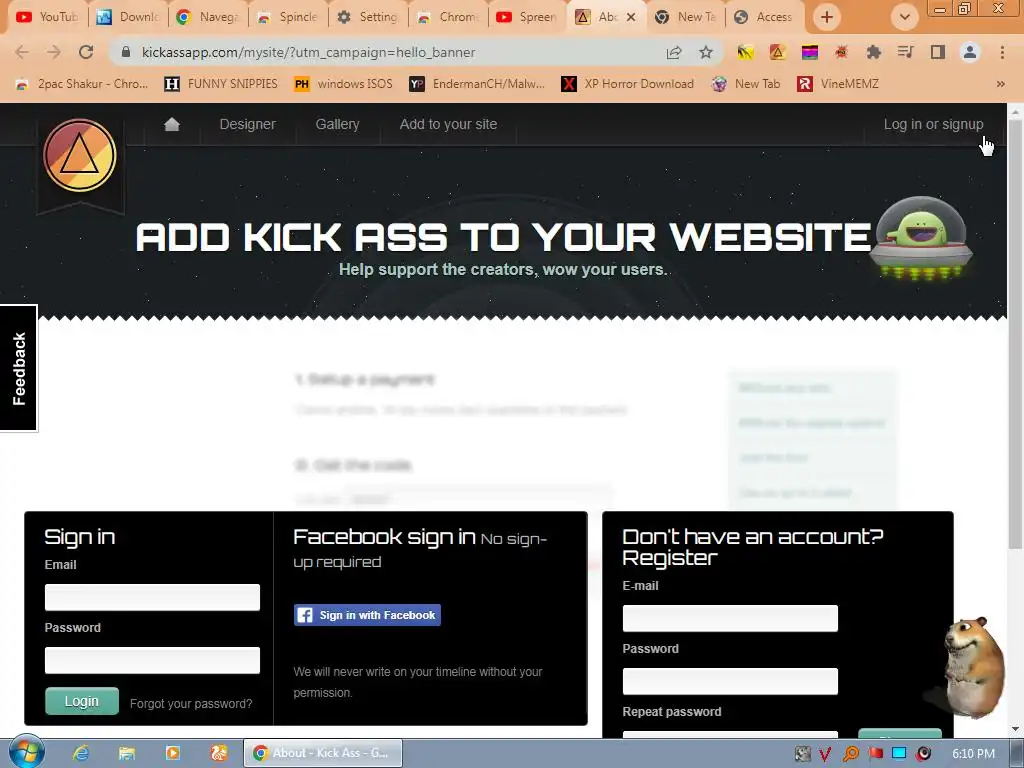This screenshot has width=1024, height=768.
Task: Toggle the browser side panel icon
Action: click(938, 52)
